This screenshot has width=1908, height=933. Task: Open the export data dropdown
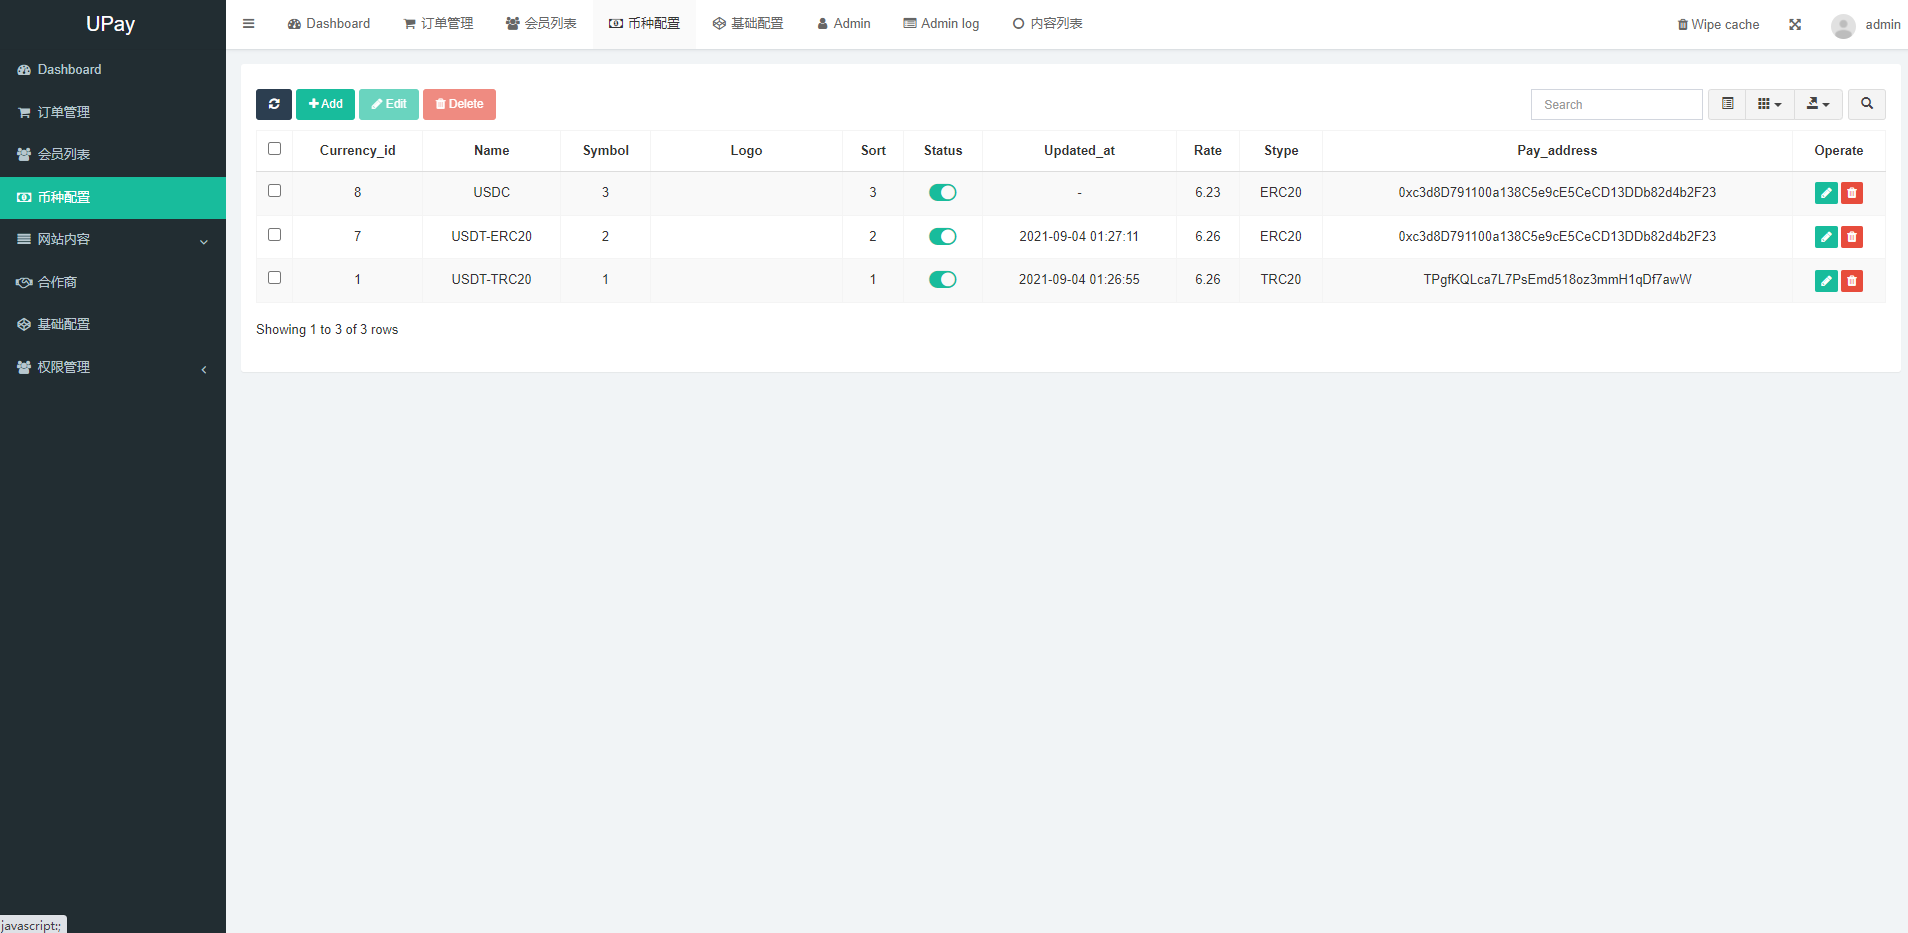click(x=1819, y=104)
